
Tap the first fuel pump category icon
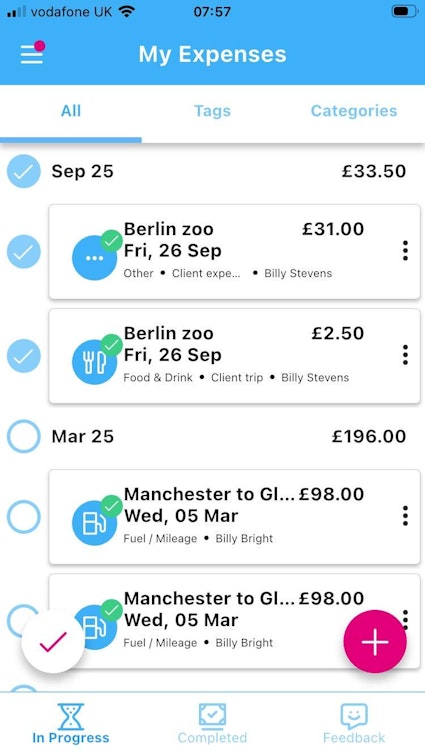click(x=94, y=523)
